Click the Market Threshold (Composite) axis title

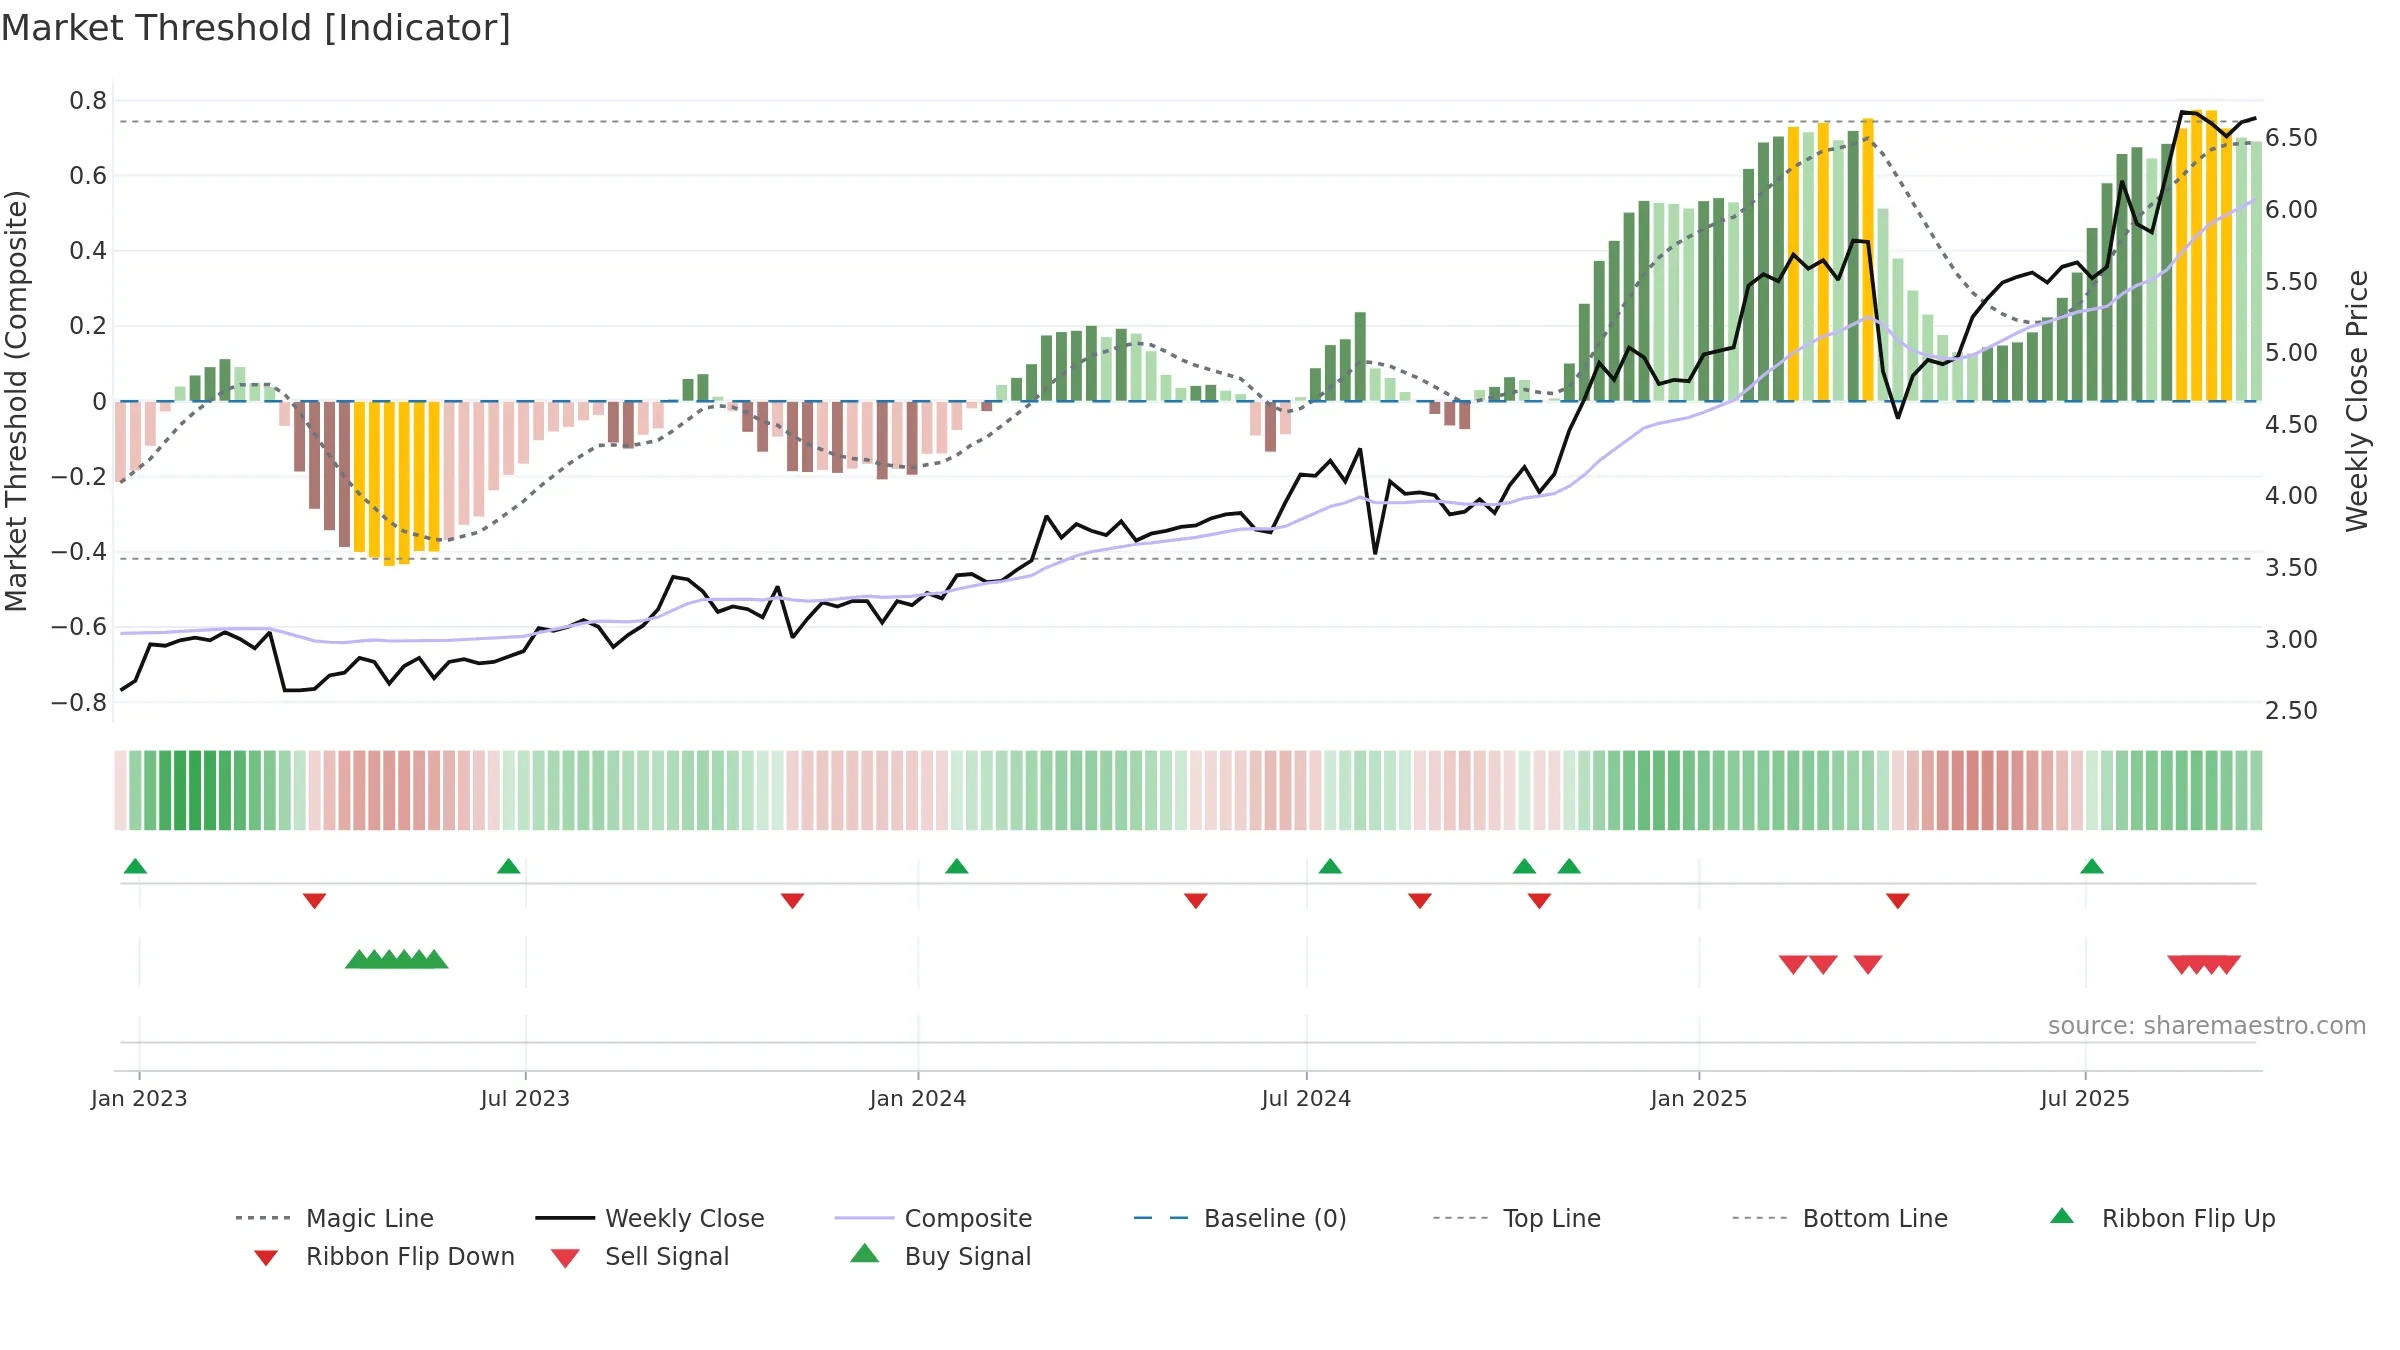16,400
